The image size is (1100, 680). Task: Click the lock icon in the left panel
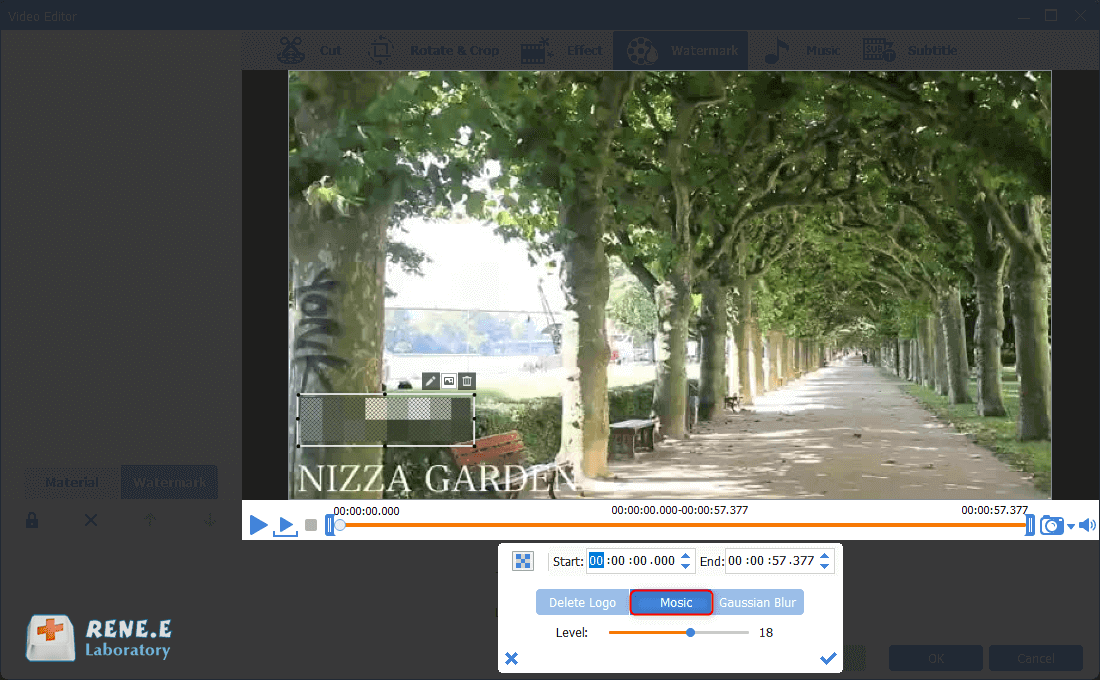coord(32,520)
